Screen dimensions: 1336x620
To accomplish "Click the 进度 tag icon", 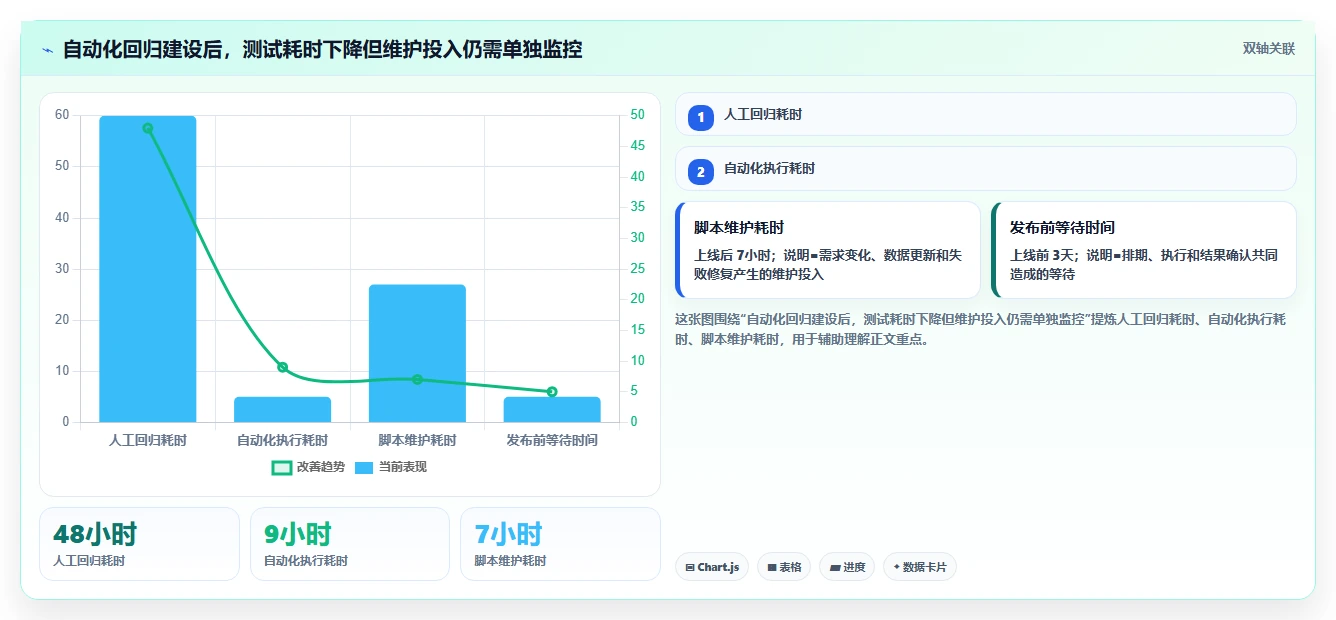I will coord(835,567).
